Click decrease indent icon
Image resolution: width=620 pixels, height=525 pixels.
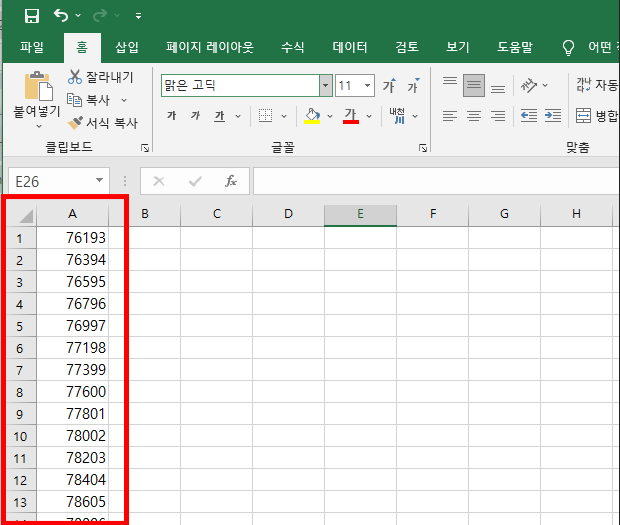click(529, 115)
